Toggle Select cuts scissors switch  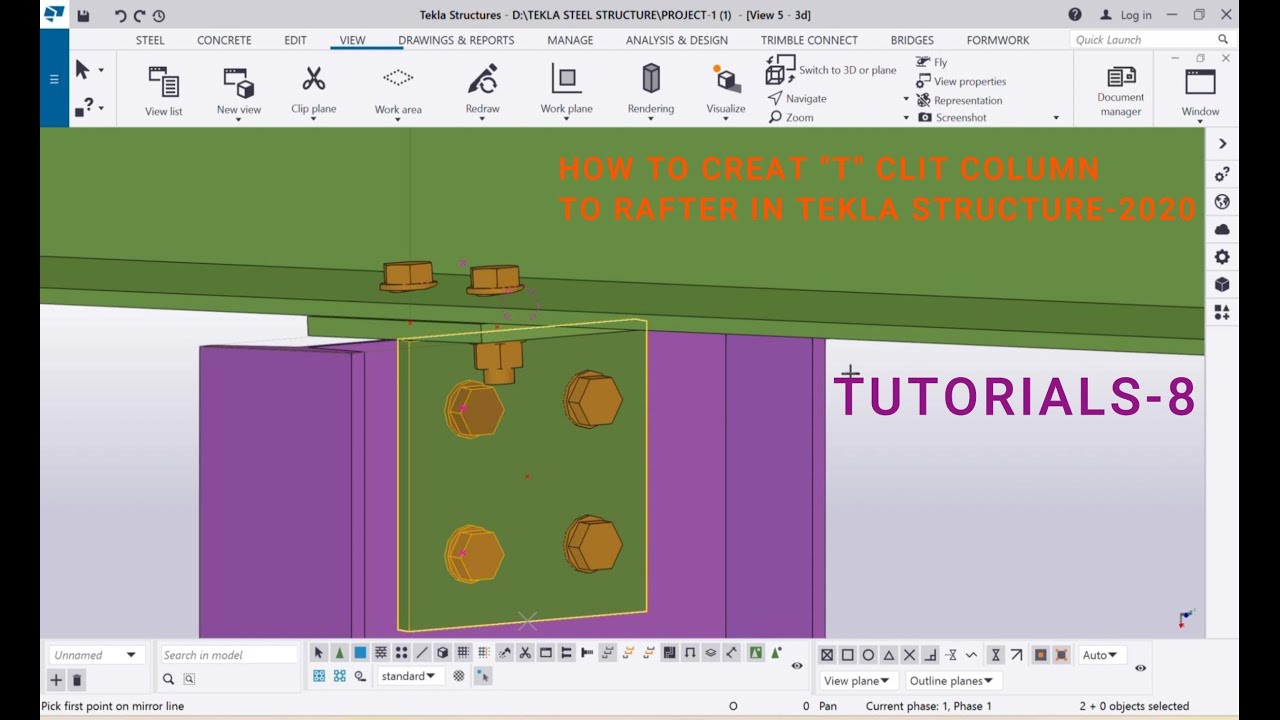pyautogui.click(x=525, y=653)
